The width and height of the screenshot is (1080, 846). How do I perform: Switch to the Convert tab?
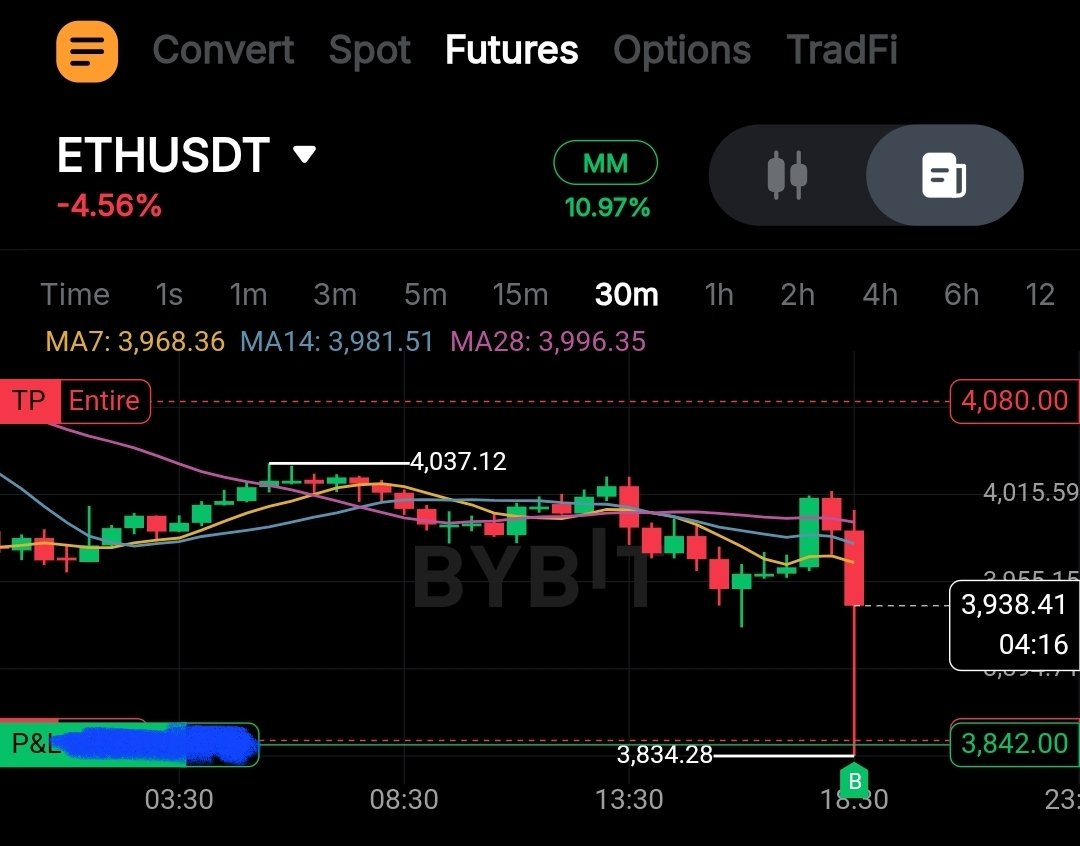pos(223,50)
